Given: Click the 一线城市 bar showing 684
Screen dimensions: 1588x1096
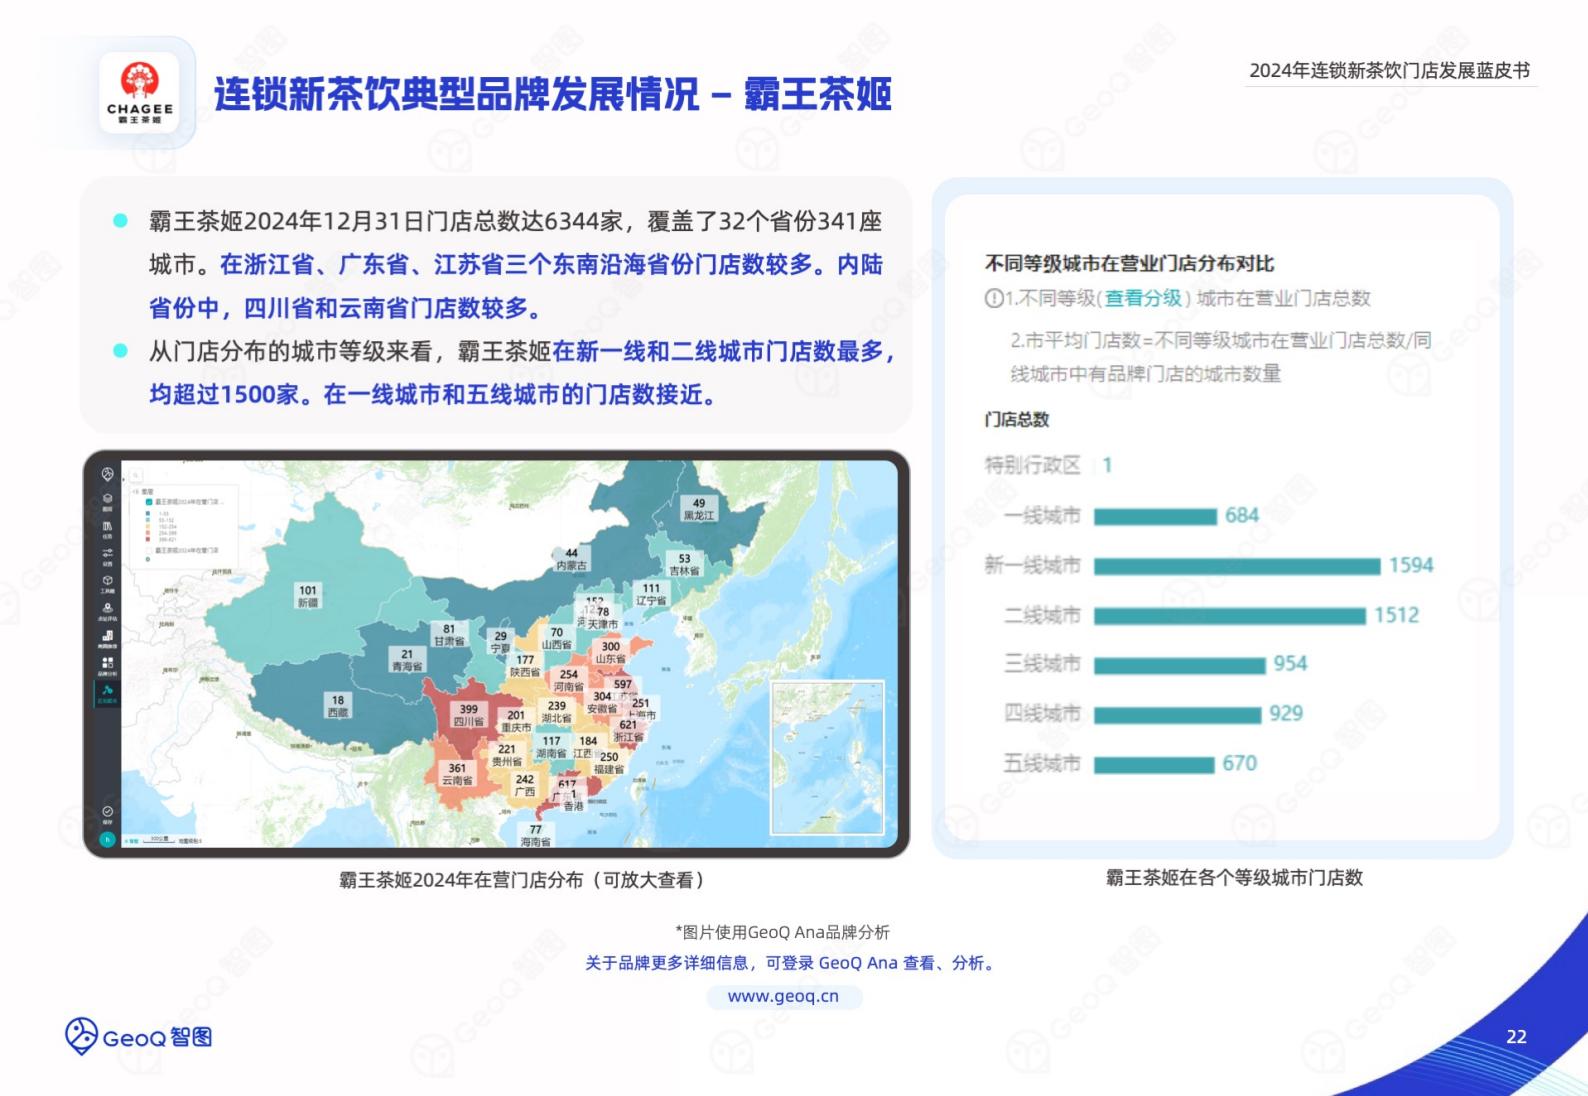Looking at the screenshot, I should point(1155,516).
